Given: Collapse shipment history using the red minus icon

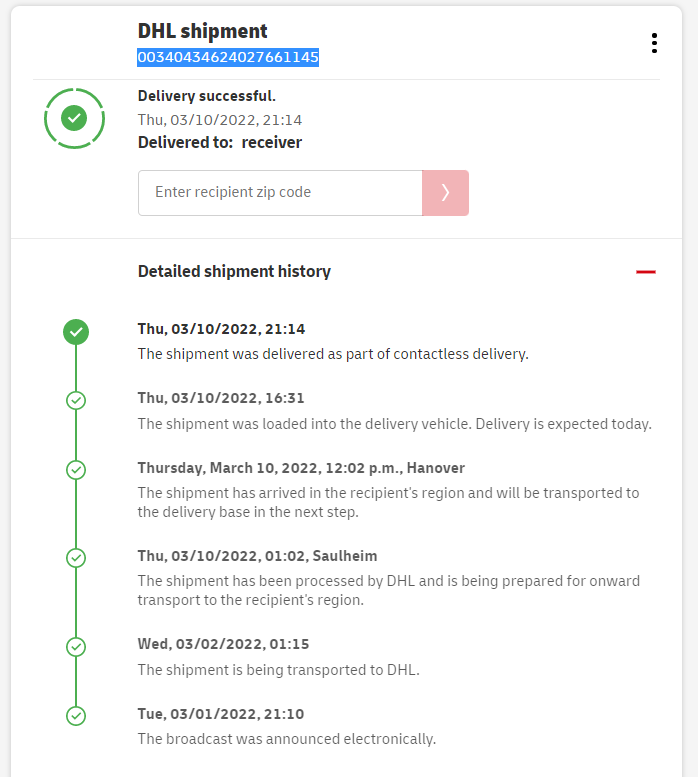Looking at the screenshot, I should click(646, 272).
